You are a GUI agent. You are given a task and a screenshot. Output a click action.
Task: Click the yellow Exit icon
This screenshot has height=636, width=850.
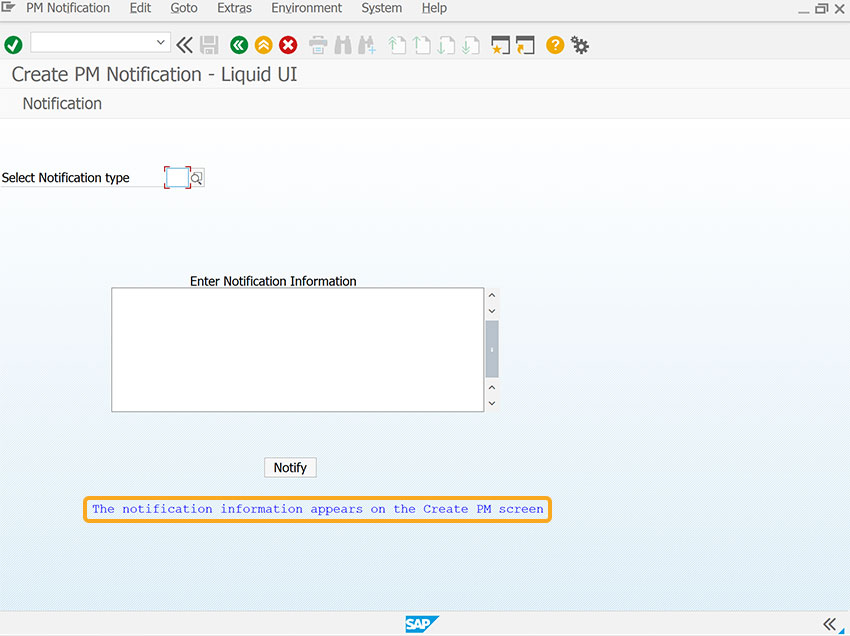click(x=263, y=45)
